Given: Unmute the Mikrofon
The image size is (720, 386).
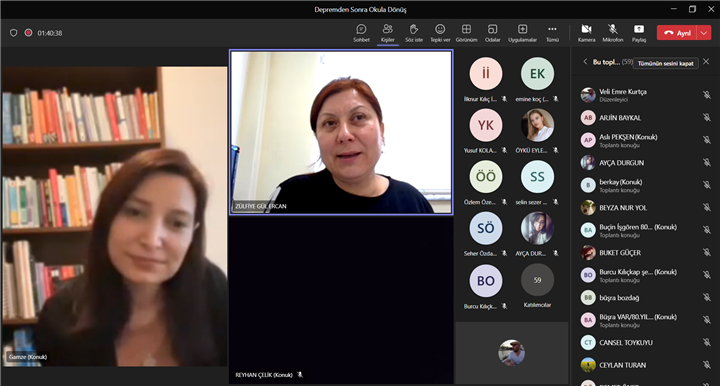Looking at the screenshot, I should click(x=613, y=33).
